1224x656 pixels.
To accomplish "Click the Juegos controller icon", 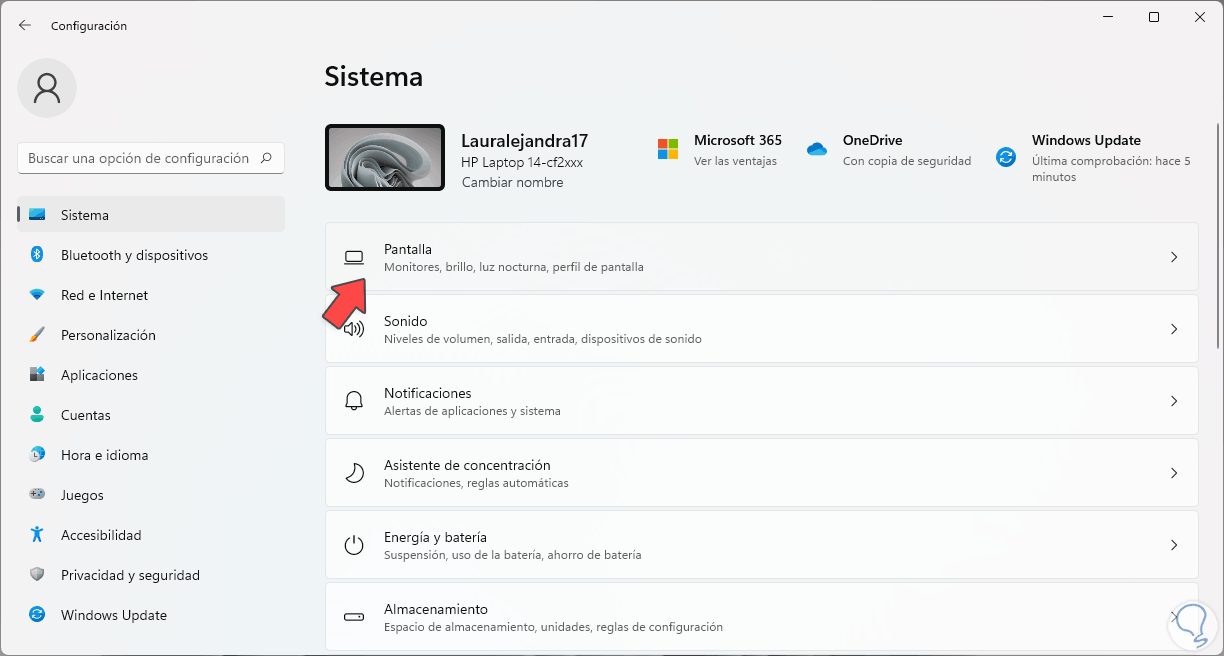I will click(x=37, y=495).
